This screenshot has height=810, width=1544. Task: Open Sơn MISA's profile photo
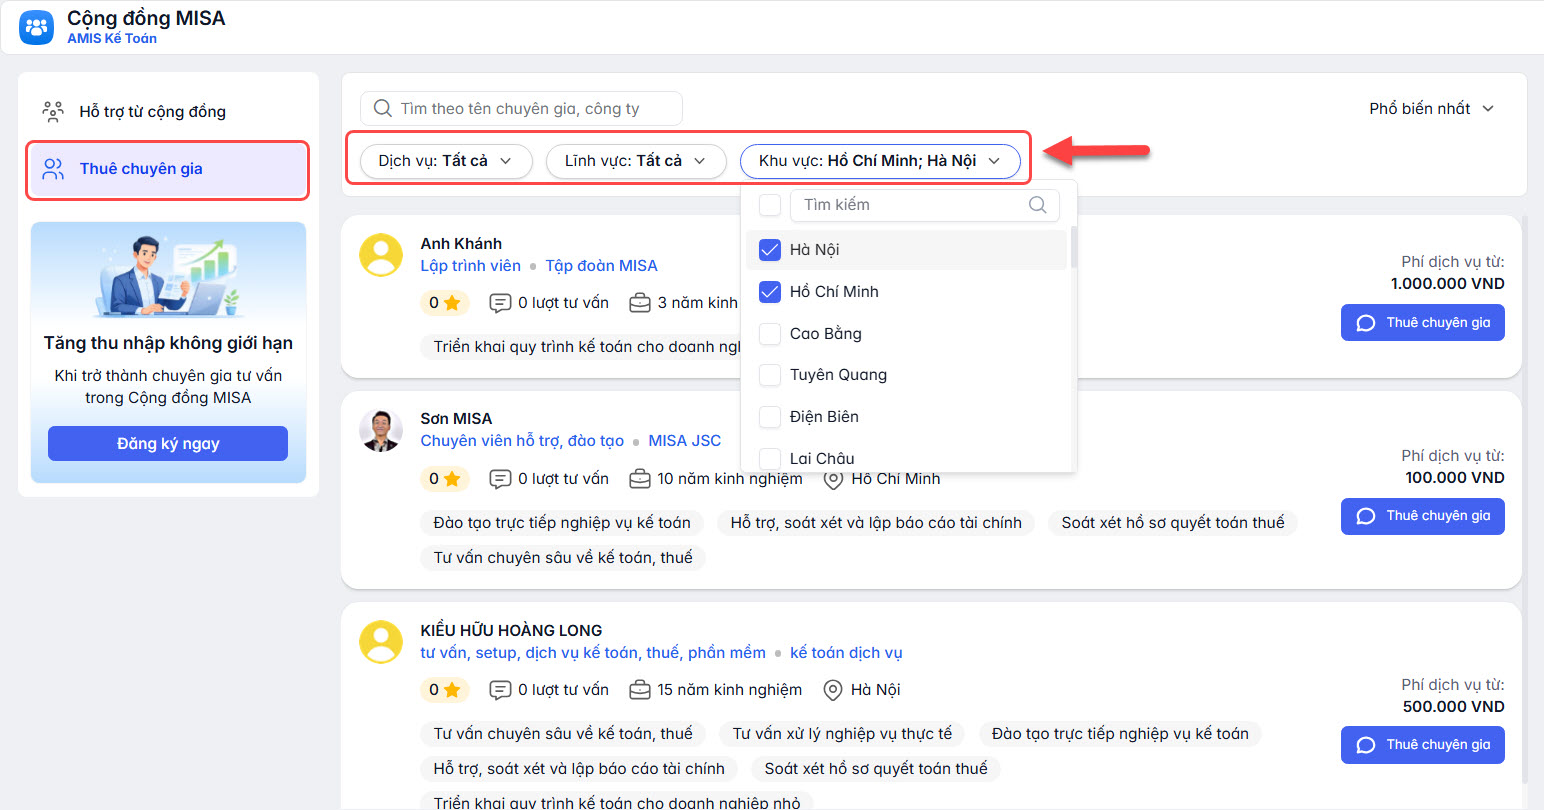tap(381, 430)
